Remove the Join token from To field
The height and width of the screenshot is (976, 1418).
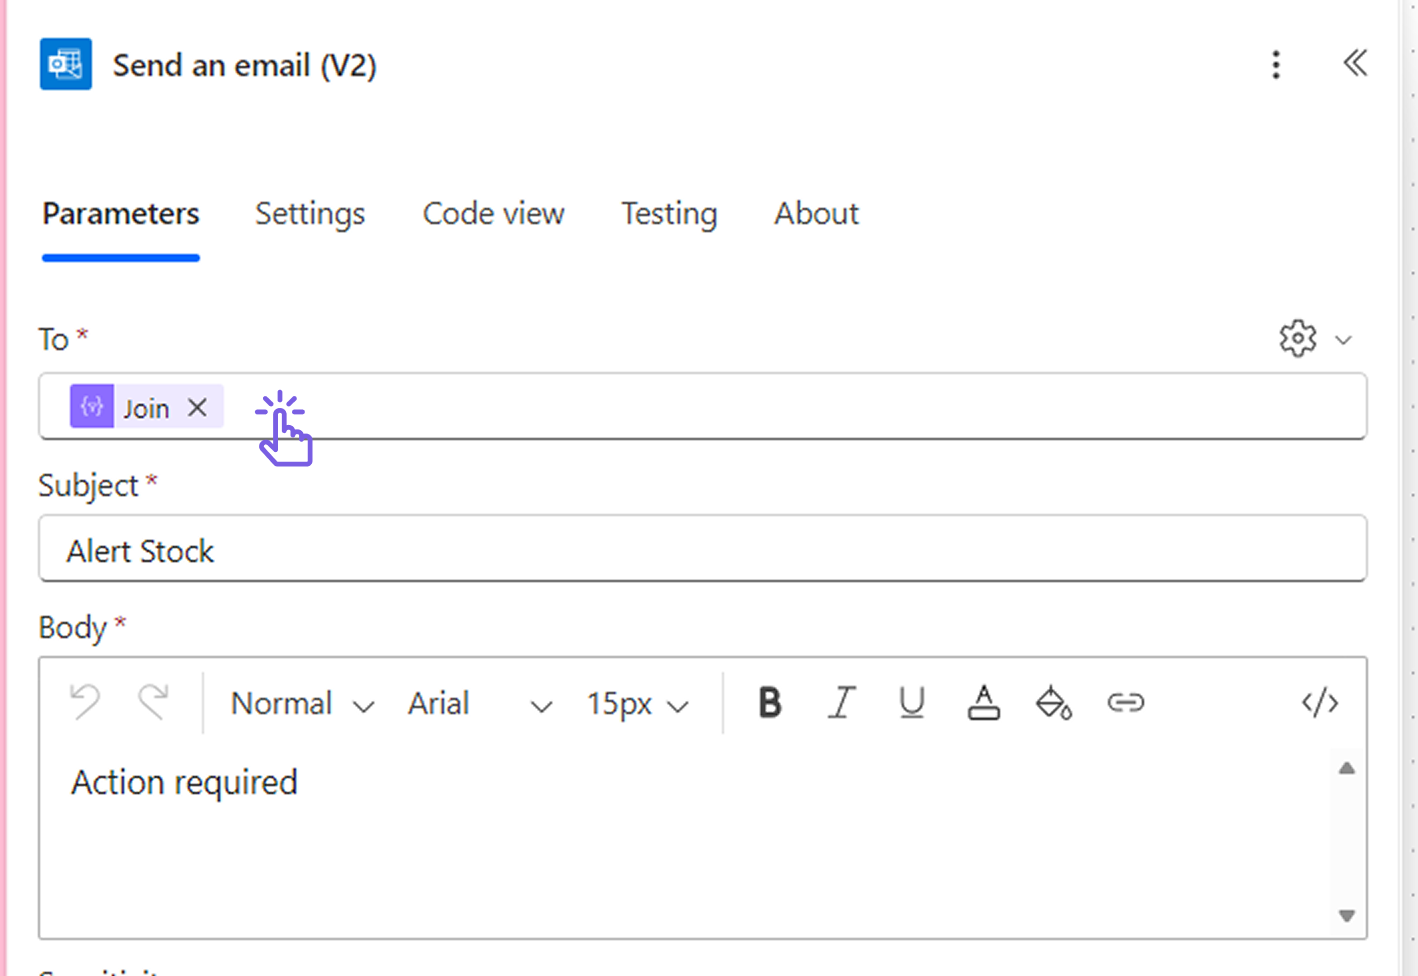[x=197, y=408]
